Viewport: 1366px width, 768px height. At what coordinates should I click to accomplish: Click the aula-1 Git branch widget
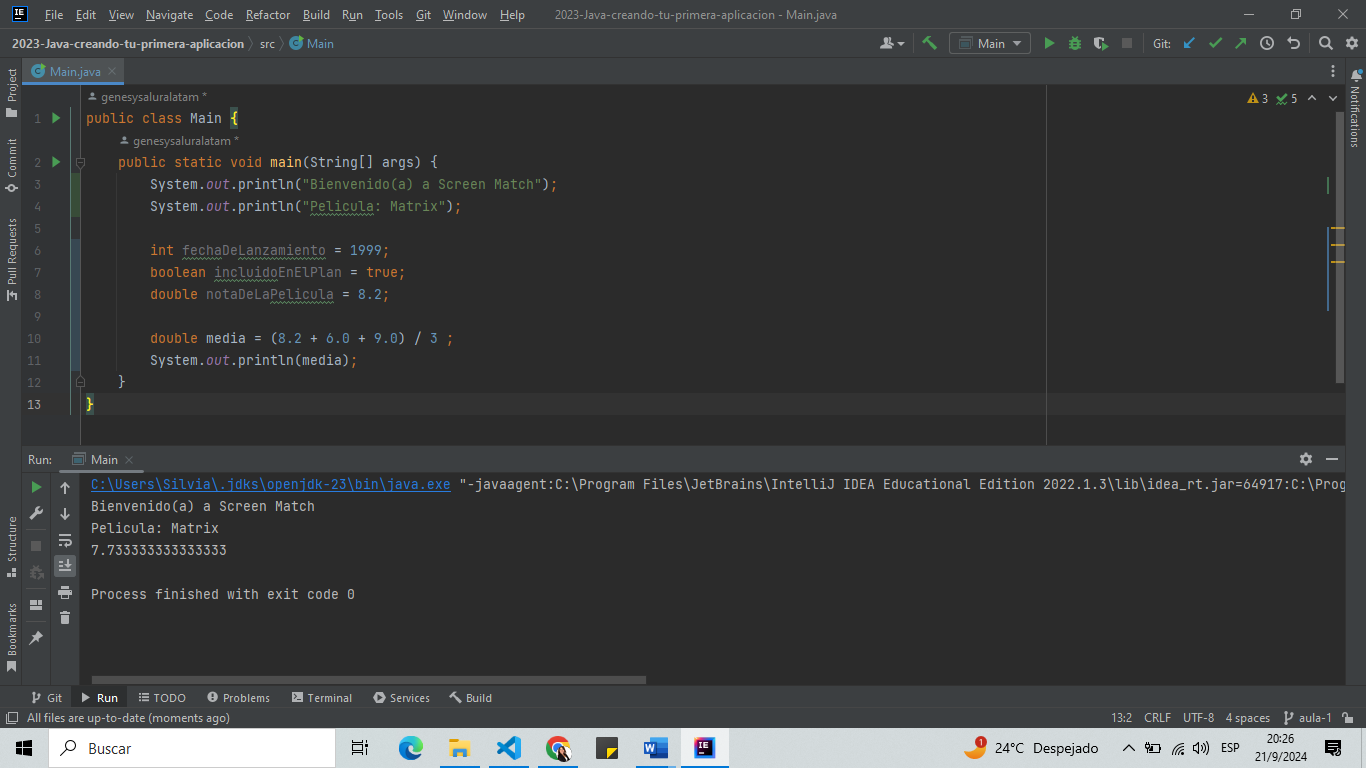click(1307, 718)
